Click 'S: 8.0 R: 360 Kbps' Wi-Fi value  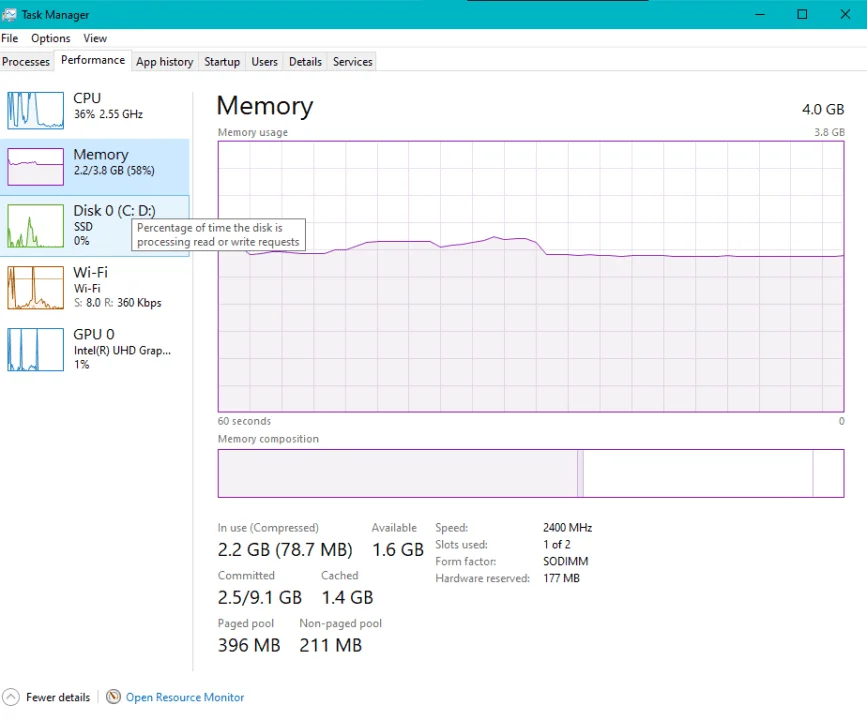(x=118, y=303)
